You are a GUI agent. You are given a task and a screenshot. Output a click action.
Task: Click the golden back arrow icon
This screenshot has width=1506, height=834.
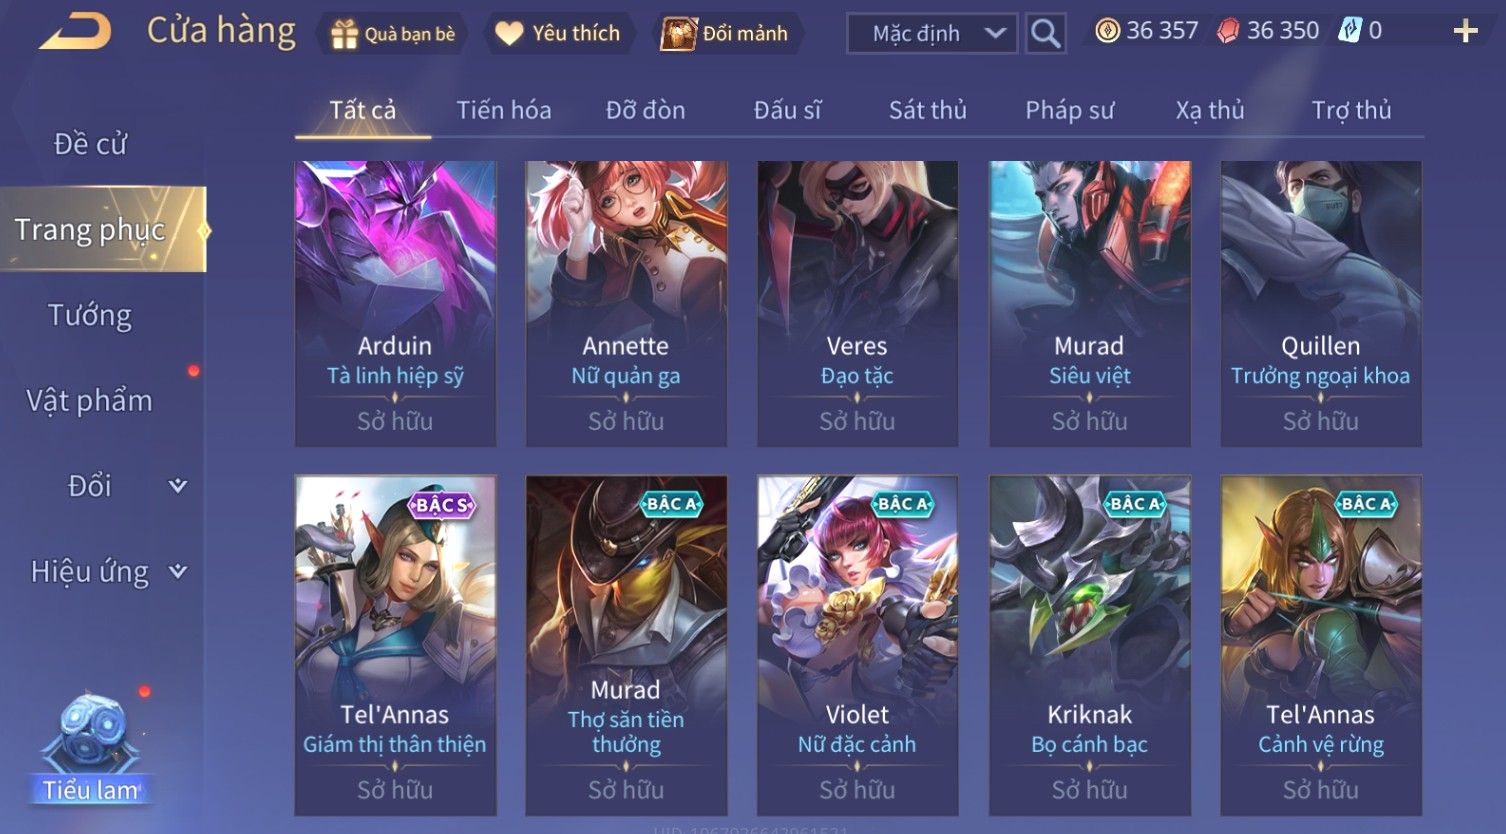pyautogui.click(x=75, y=32)
